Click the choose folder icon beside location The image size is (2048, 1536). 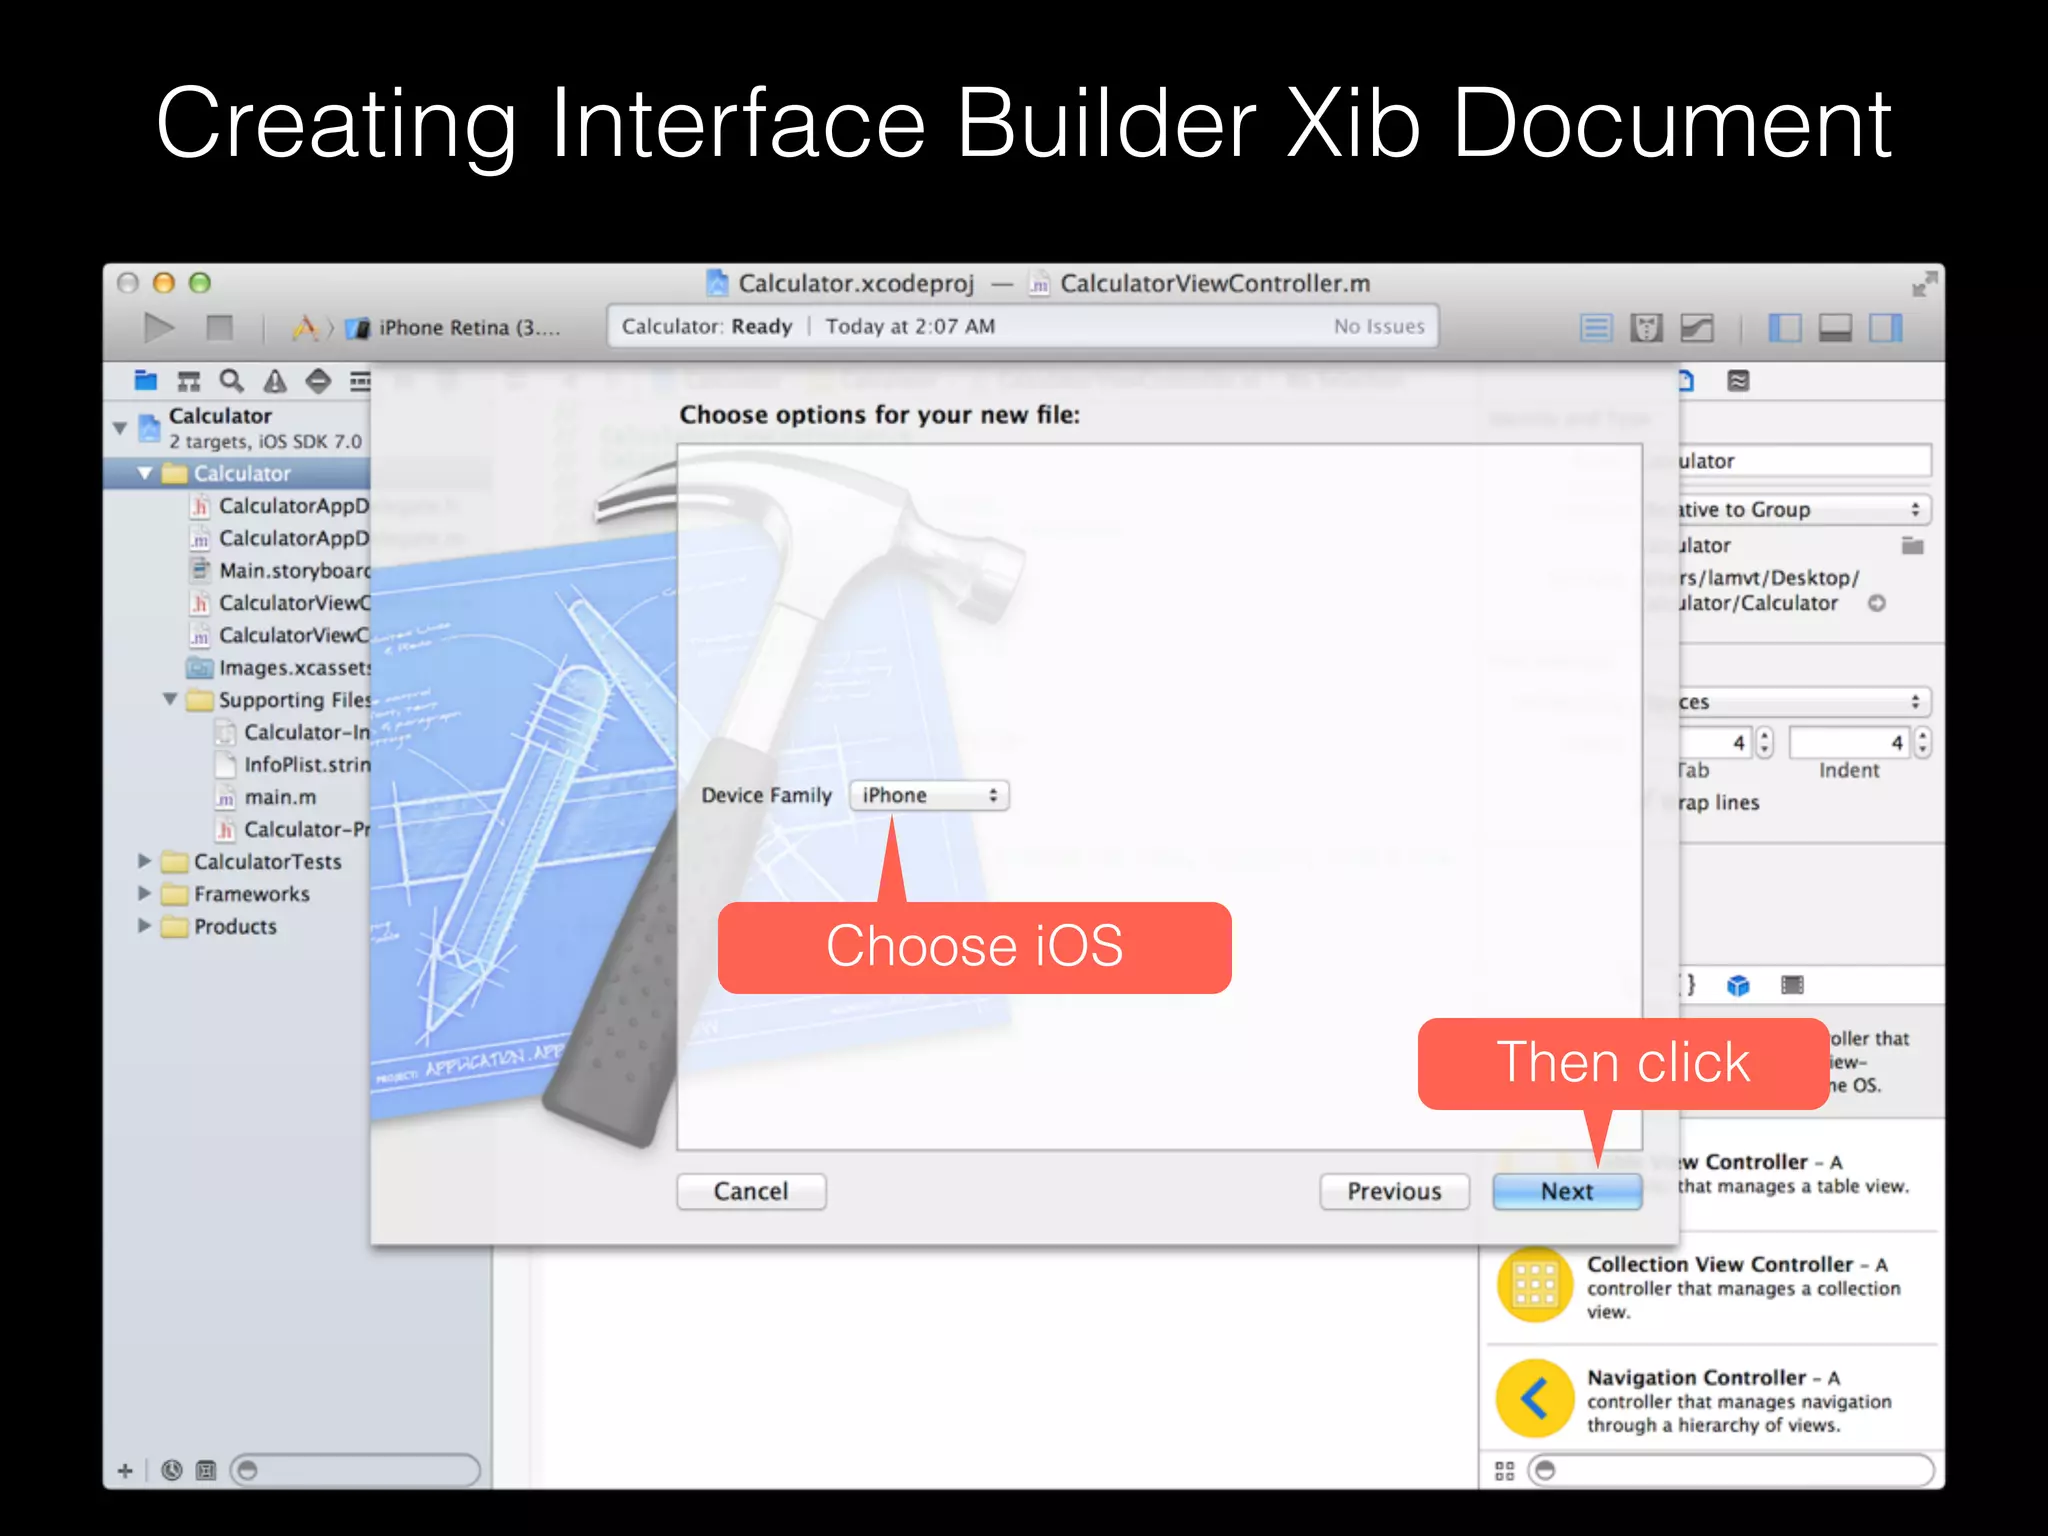1912,546
